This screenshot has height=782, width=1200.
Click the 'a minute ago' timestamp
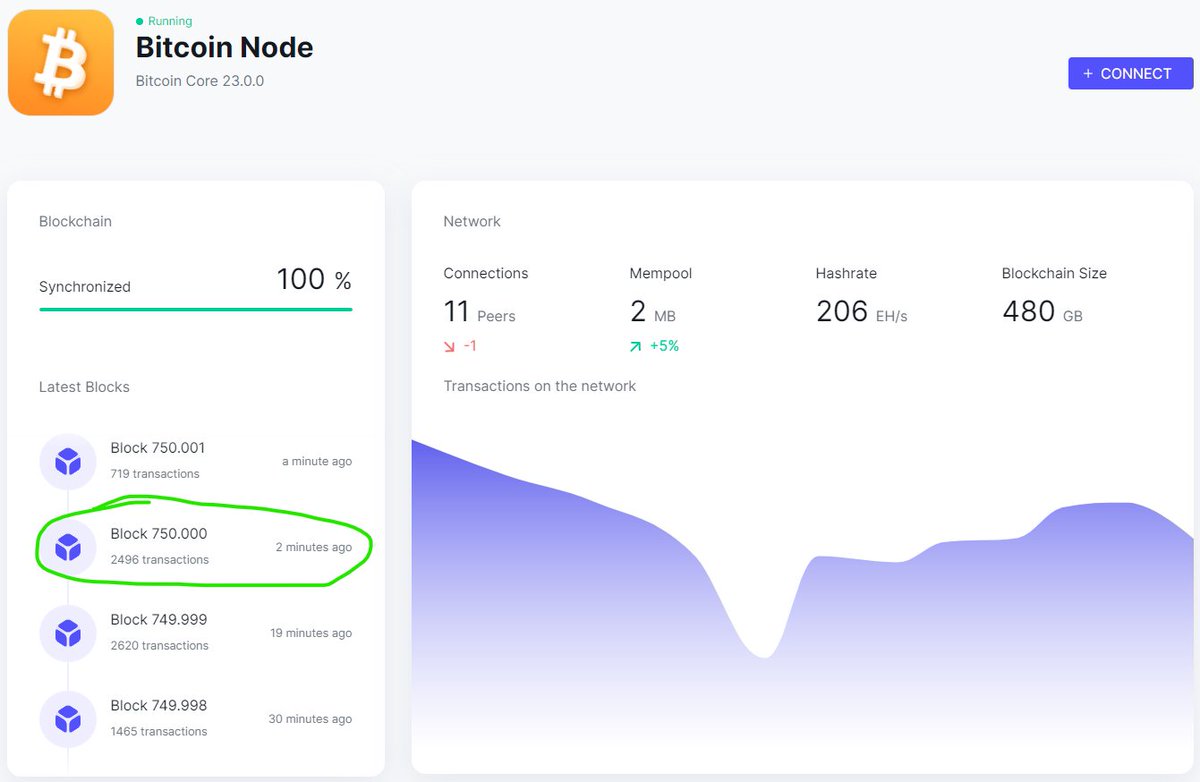pos(317,462)
